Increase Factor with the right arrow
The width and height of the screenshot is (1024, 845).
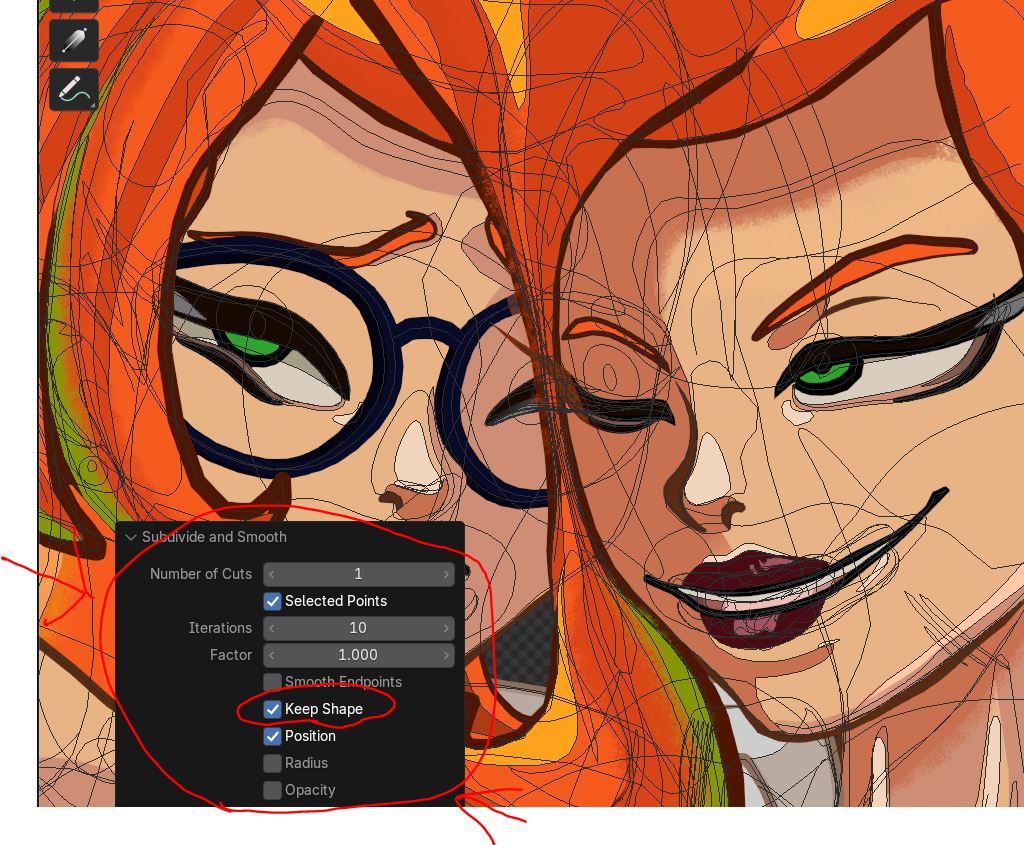(446, 655)
